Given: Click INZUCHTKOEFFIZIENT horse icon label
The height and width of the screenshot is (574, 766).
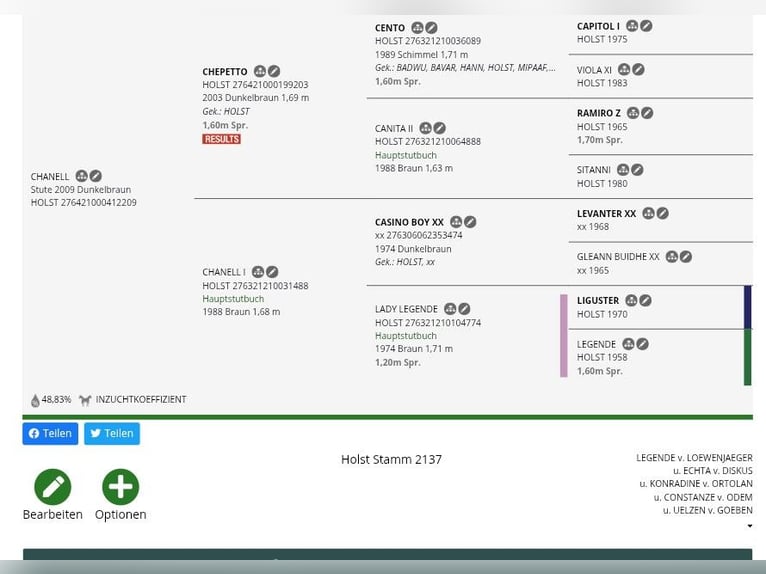Looking at the screenshot, I should point(133,400).
